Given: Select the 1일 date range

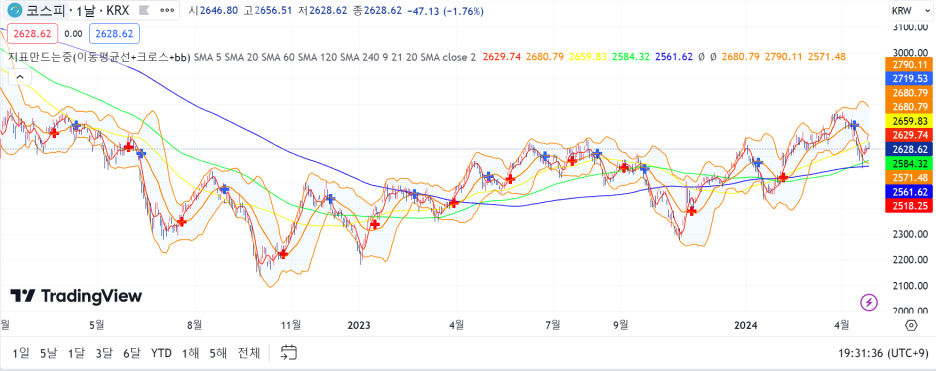Looking at the screenshot, I should [x=20, y=353].
